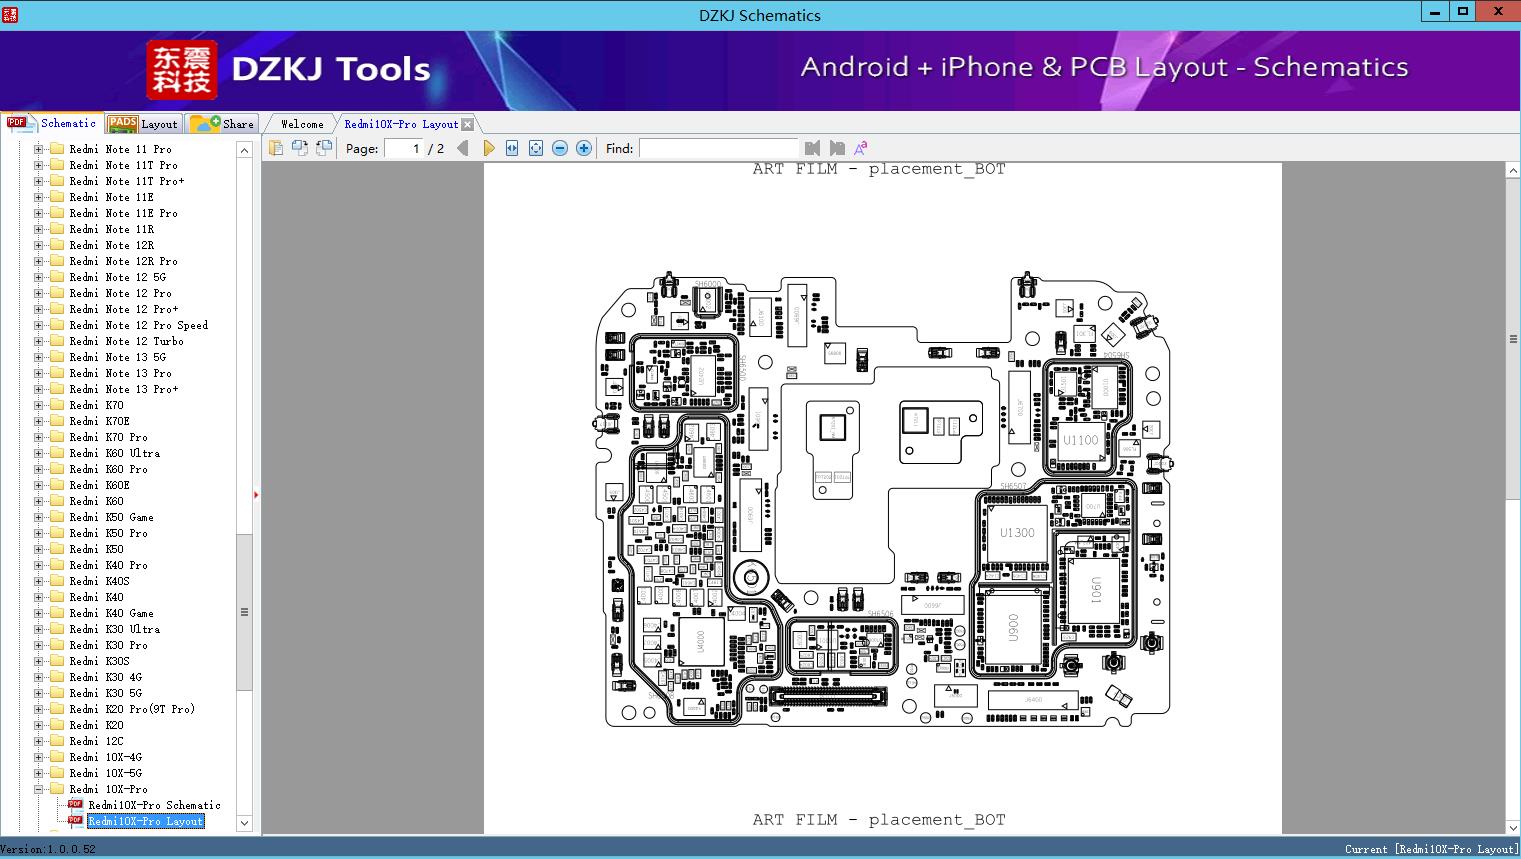The width and height of the screenshot is (1521, 859).
Task: Open the Share tab
Action: (x=222, y=124)
